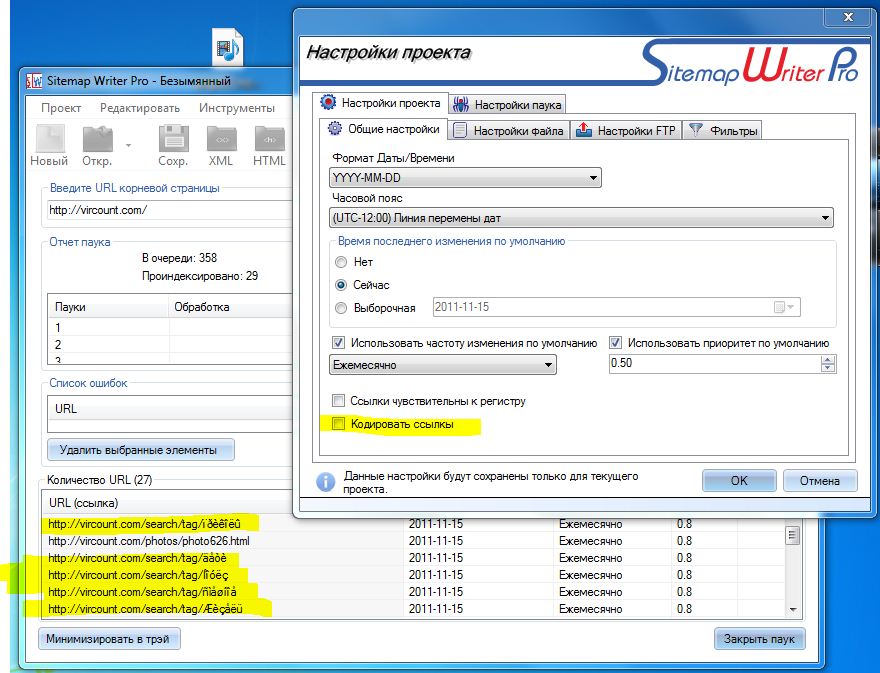Open the media file icon on desktop
Screen dimensions: 880x673
[x=228, y=47]
